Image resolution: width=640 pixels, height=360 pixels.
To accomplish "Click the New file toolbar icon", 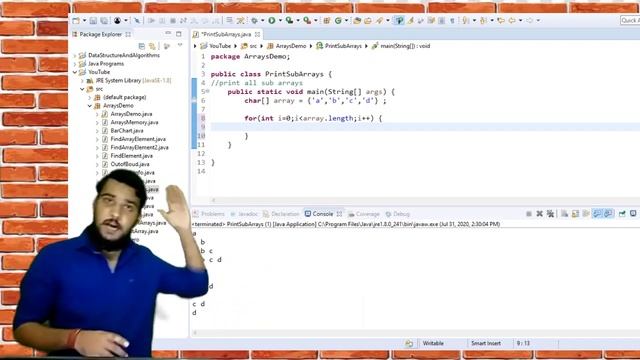I will point(76,20).
